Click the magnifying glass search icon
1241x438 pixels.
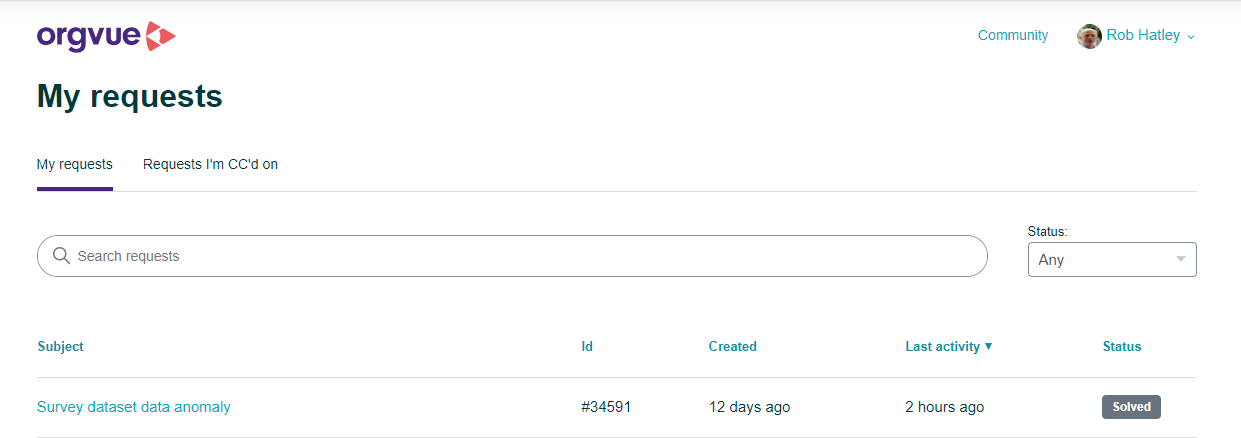point(61,256)
